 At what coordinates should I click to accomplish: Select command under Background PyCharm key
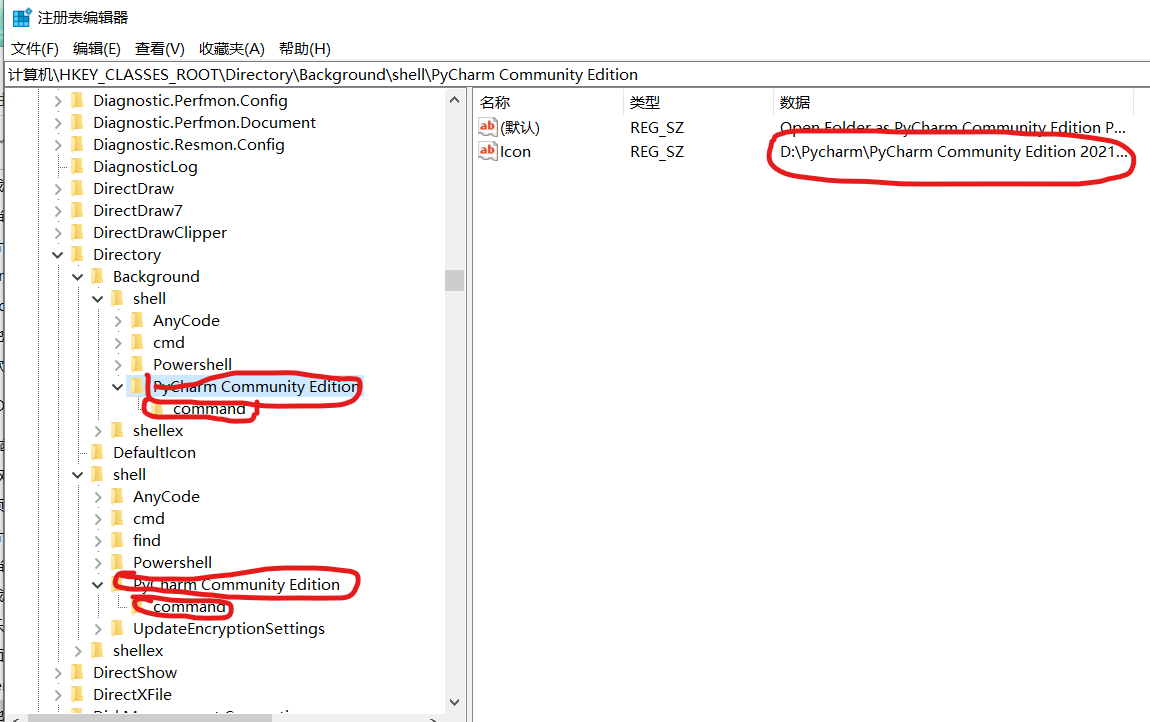209,409
